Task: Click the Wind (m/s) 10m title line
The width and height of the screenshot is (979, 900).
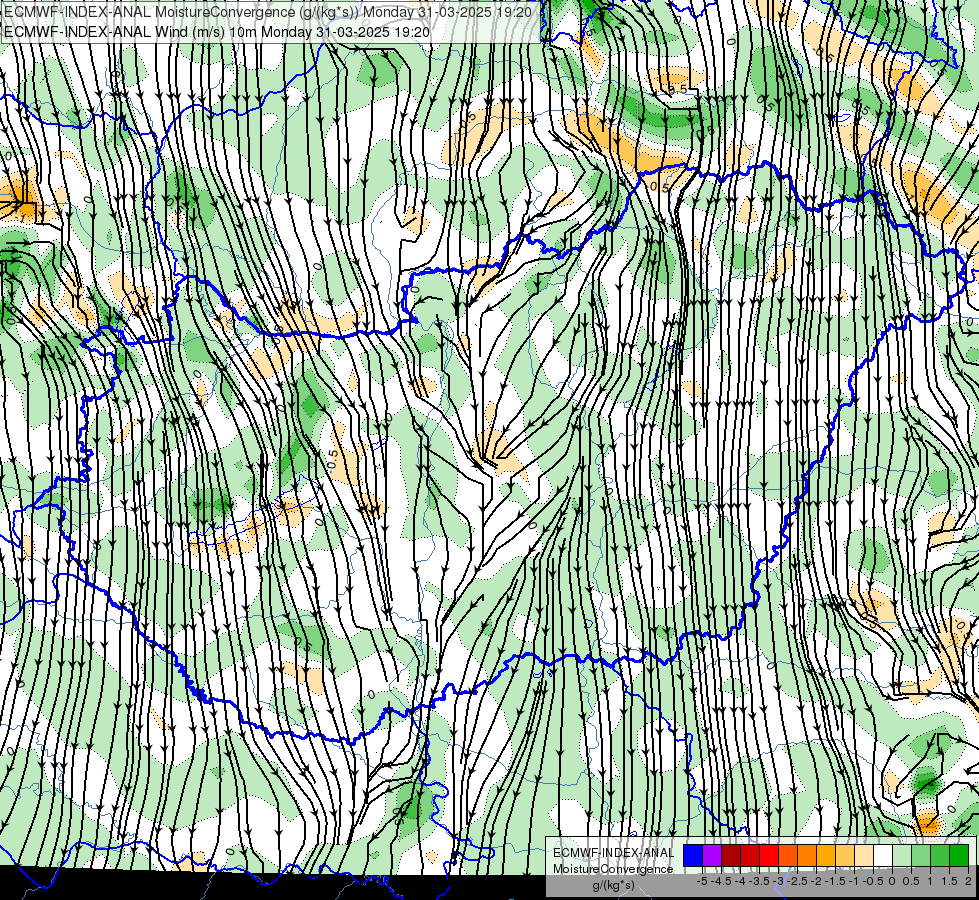Action: point(217,31)
